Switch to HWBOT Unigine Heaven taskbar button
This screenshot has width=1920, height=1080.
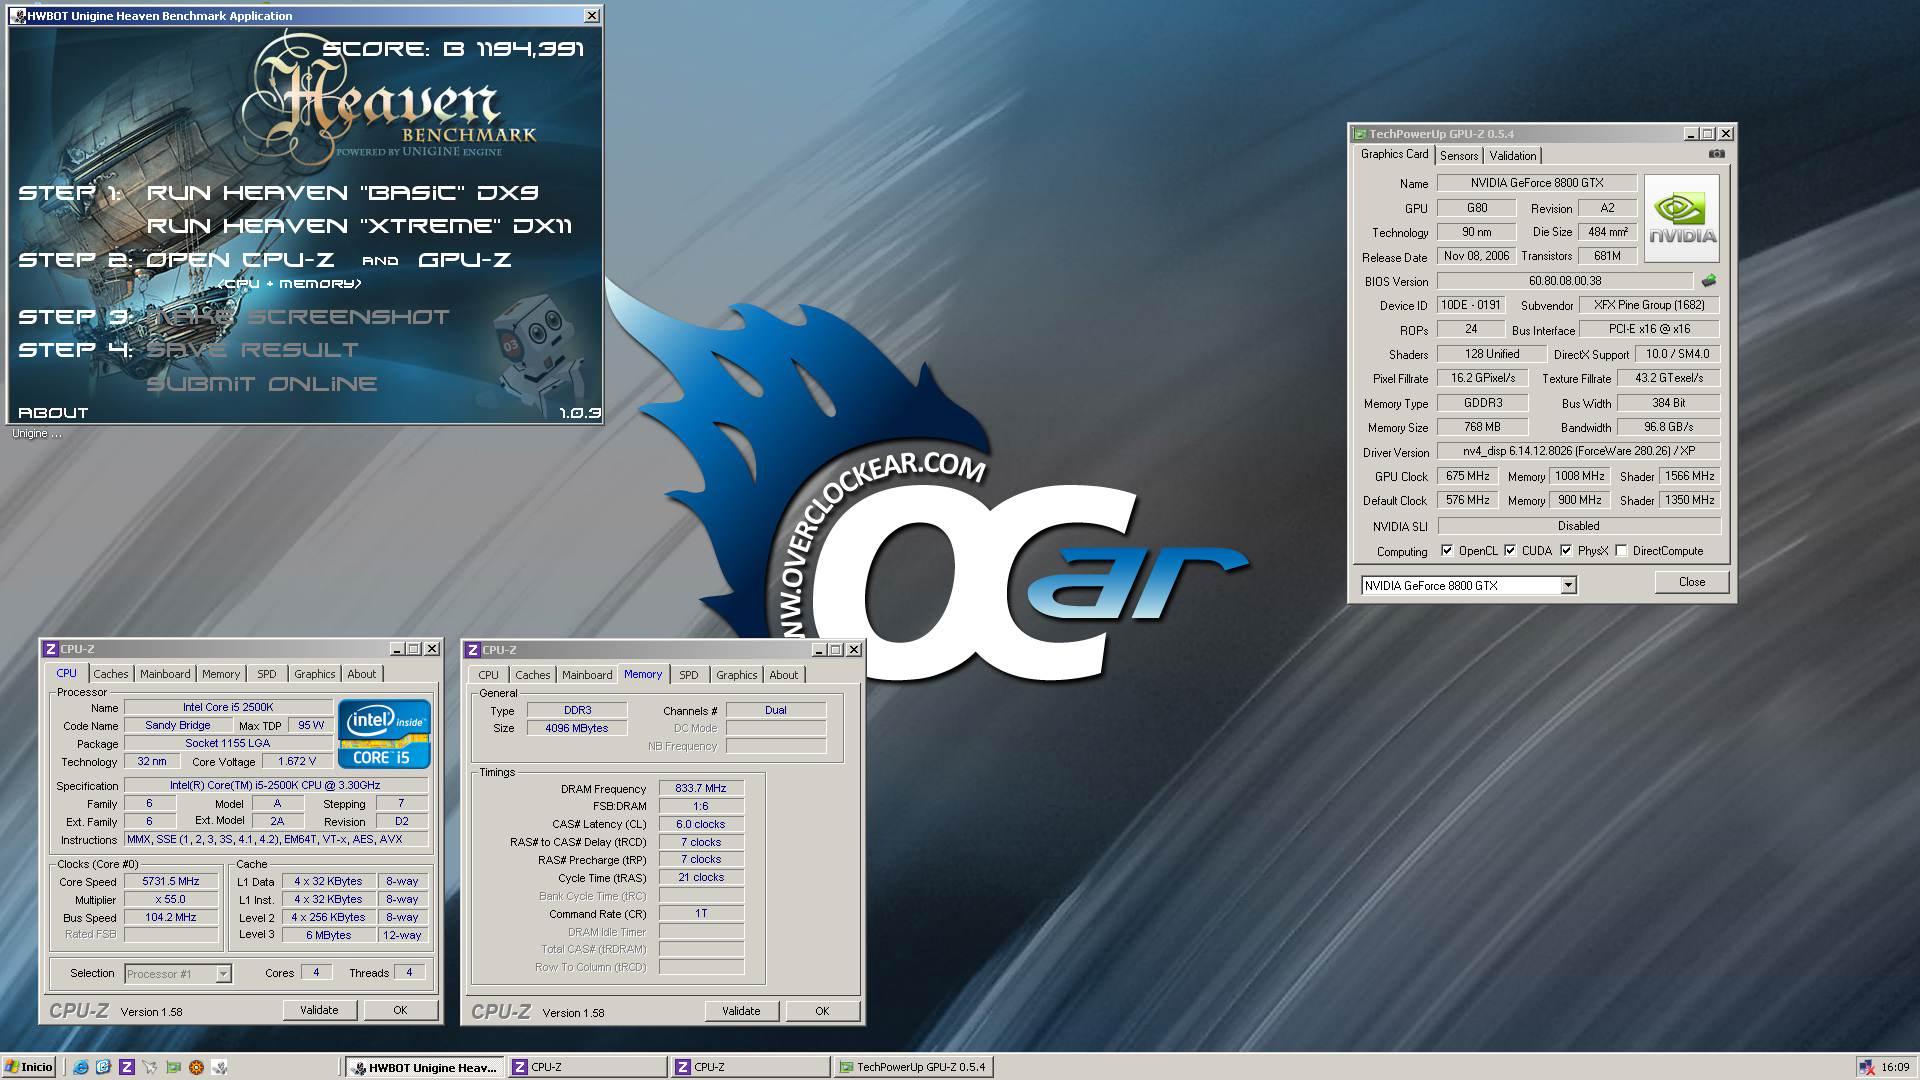[424, 1067]
